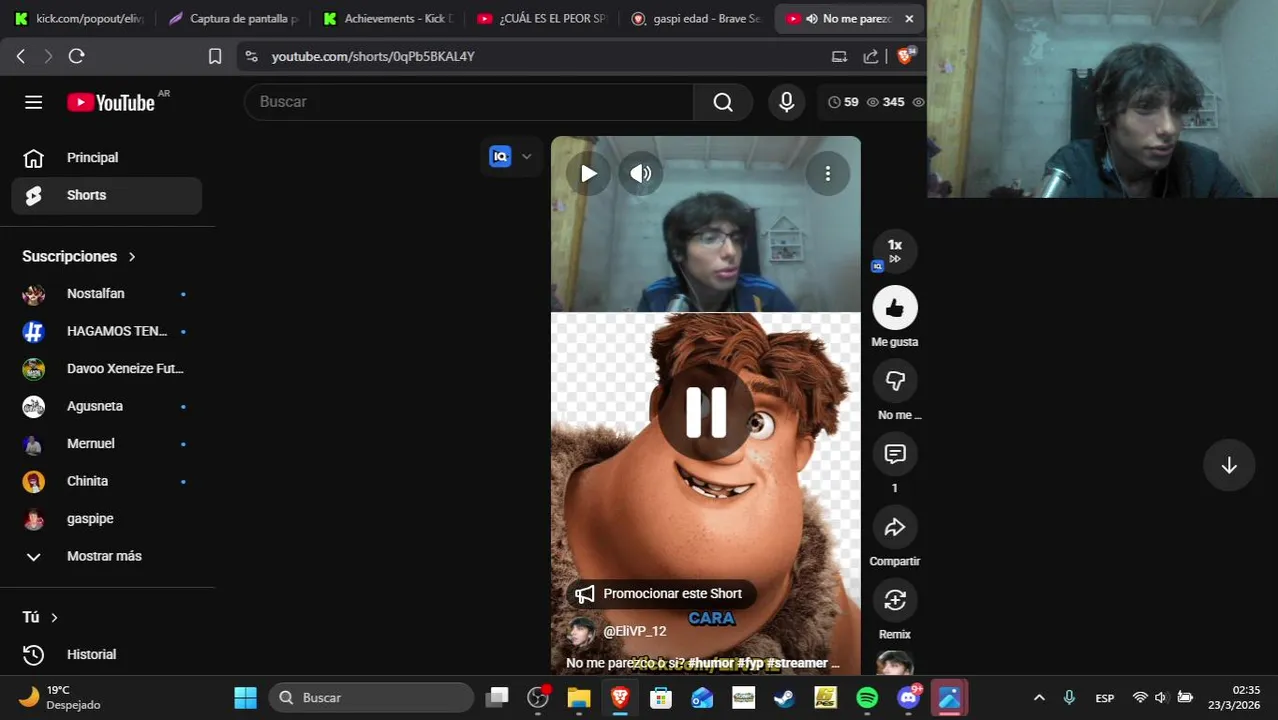The image size is (1278, 720).
Task: Switch to the Achievements - Kick tab
Action: pyautogui.click(x=387, y=18)
